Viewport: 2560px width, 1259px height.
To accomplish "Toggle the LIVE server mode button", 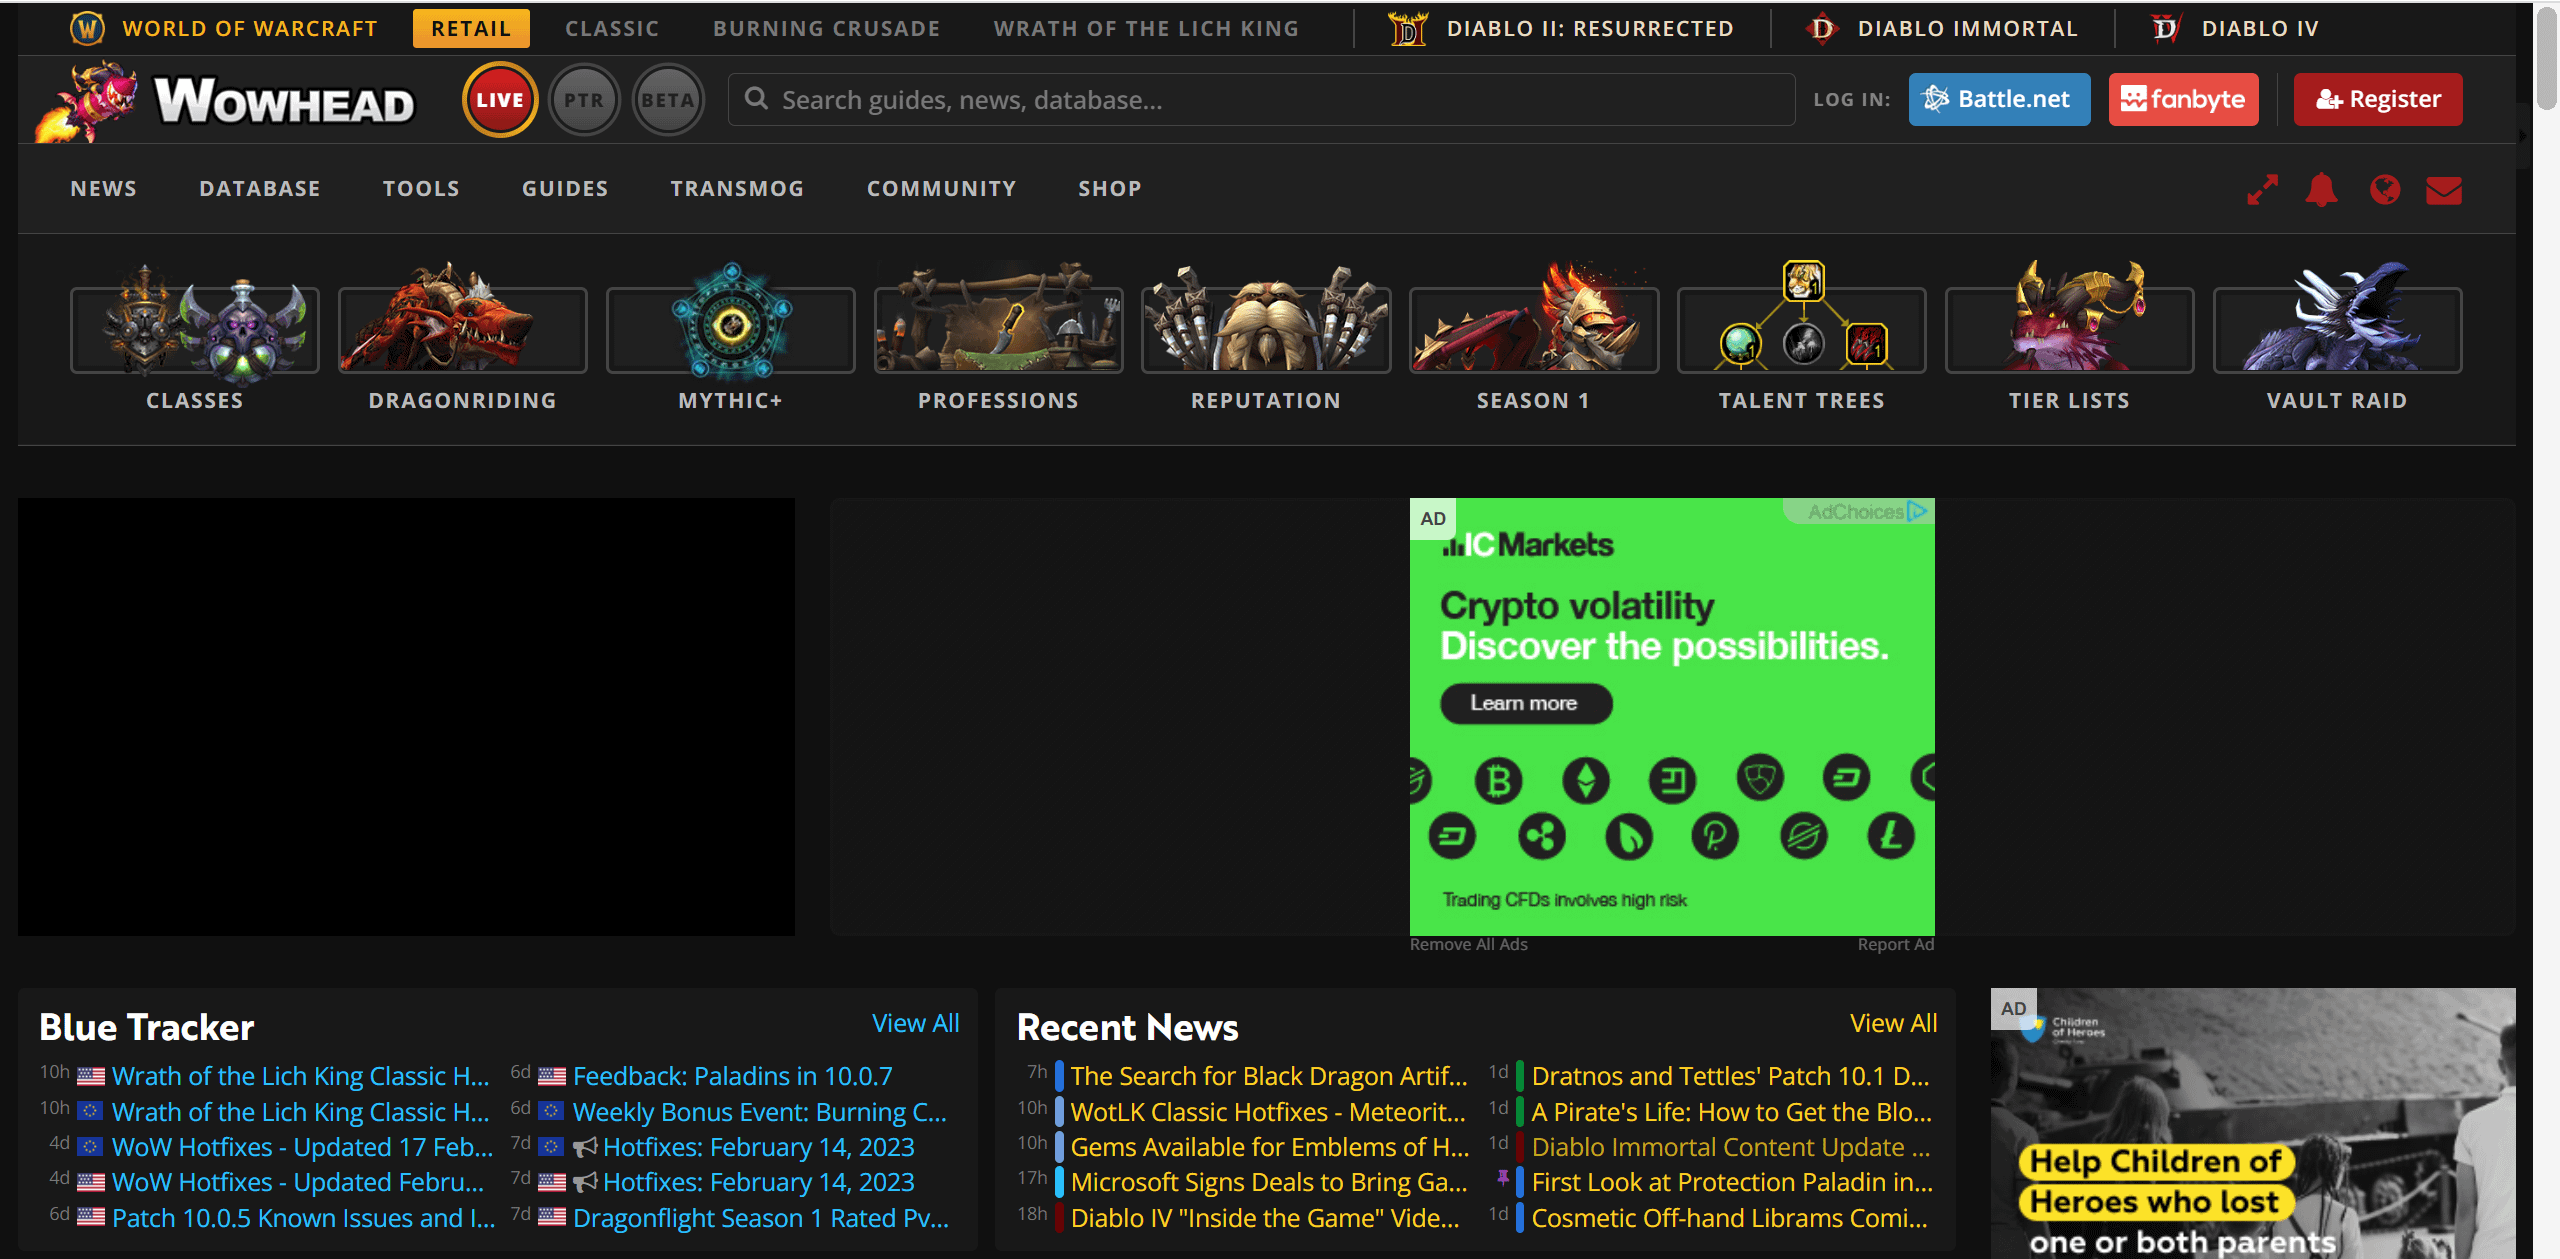I will click(500, 100).
